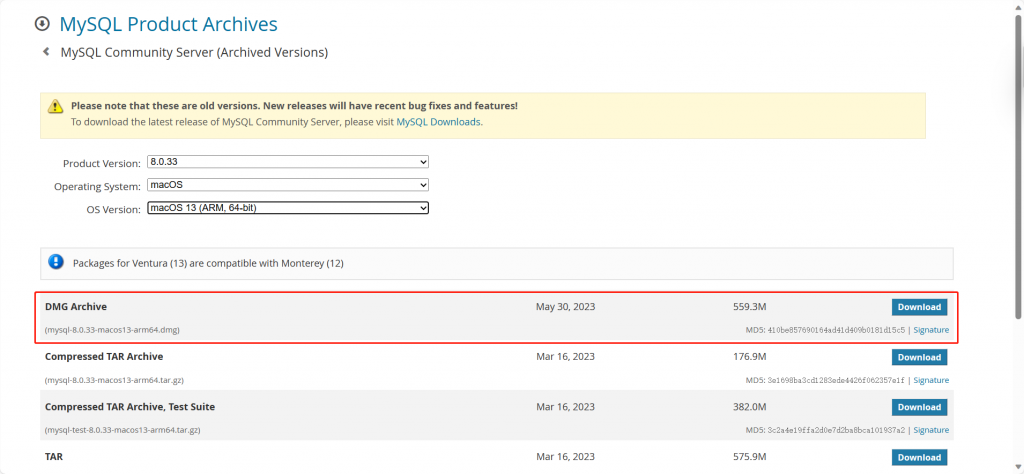Click the download circle icon beside MySQL Product Archives
The width and height of the screenshot is (1024, 474).
tap(42, 24)
